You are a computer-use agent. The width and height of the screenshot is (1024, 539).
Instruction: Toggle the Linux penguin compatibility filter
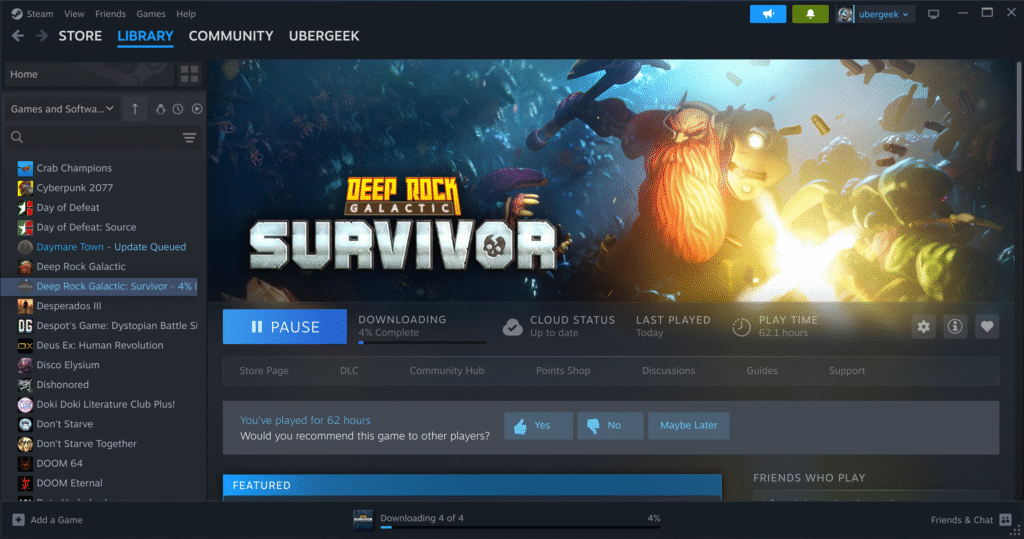[x=162, y=109]
